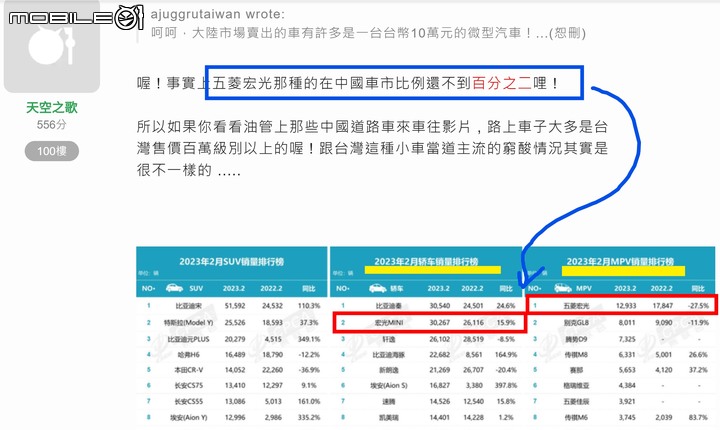Click the -36.9% value in CR-V row
Screen dimensions: 720x430
coord(309,370)
